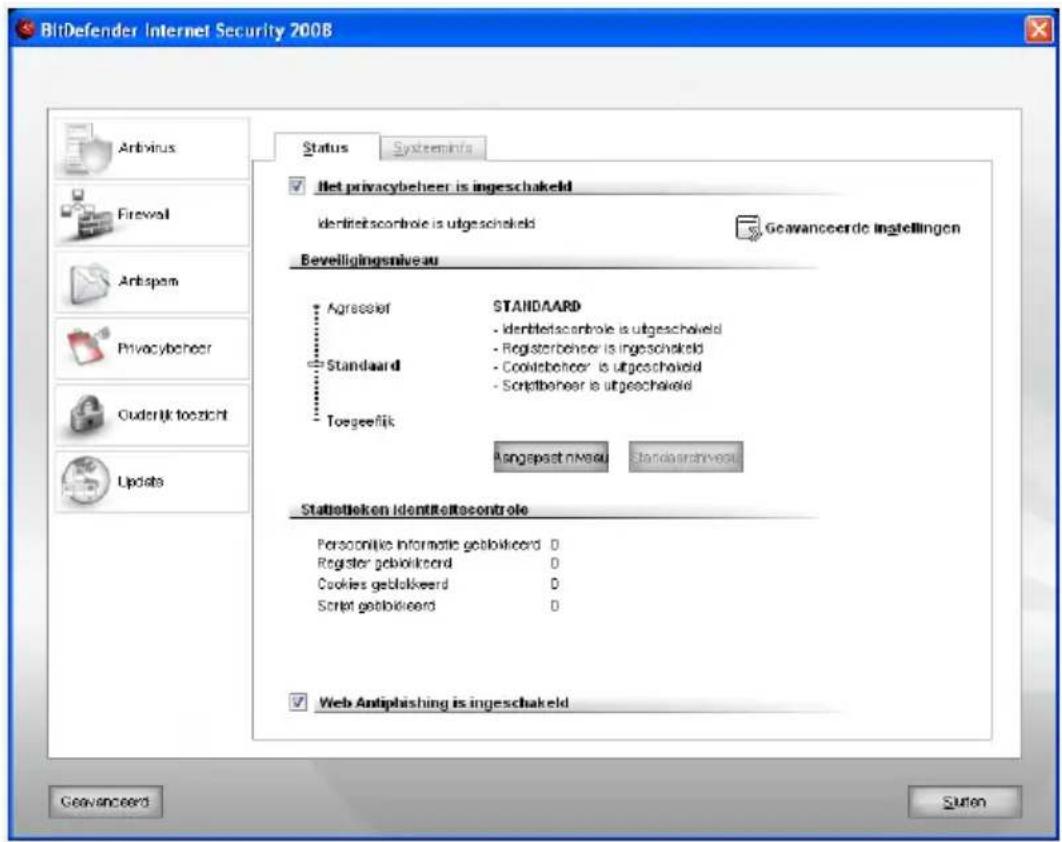Click 'Cookies geblokkeerd' statistic
Screen dimensions: 1062x842
pyautogui.click(x=383, y=584)
